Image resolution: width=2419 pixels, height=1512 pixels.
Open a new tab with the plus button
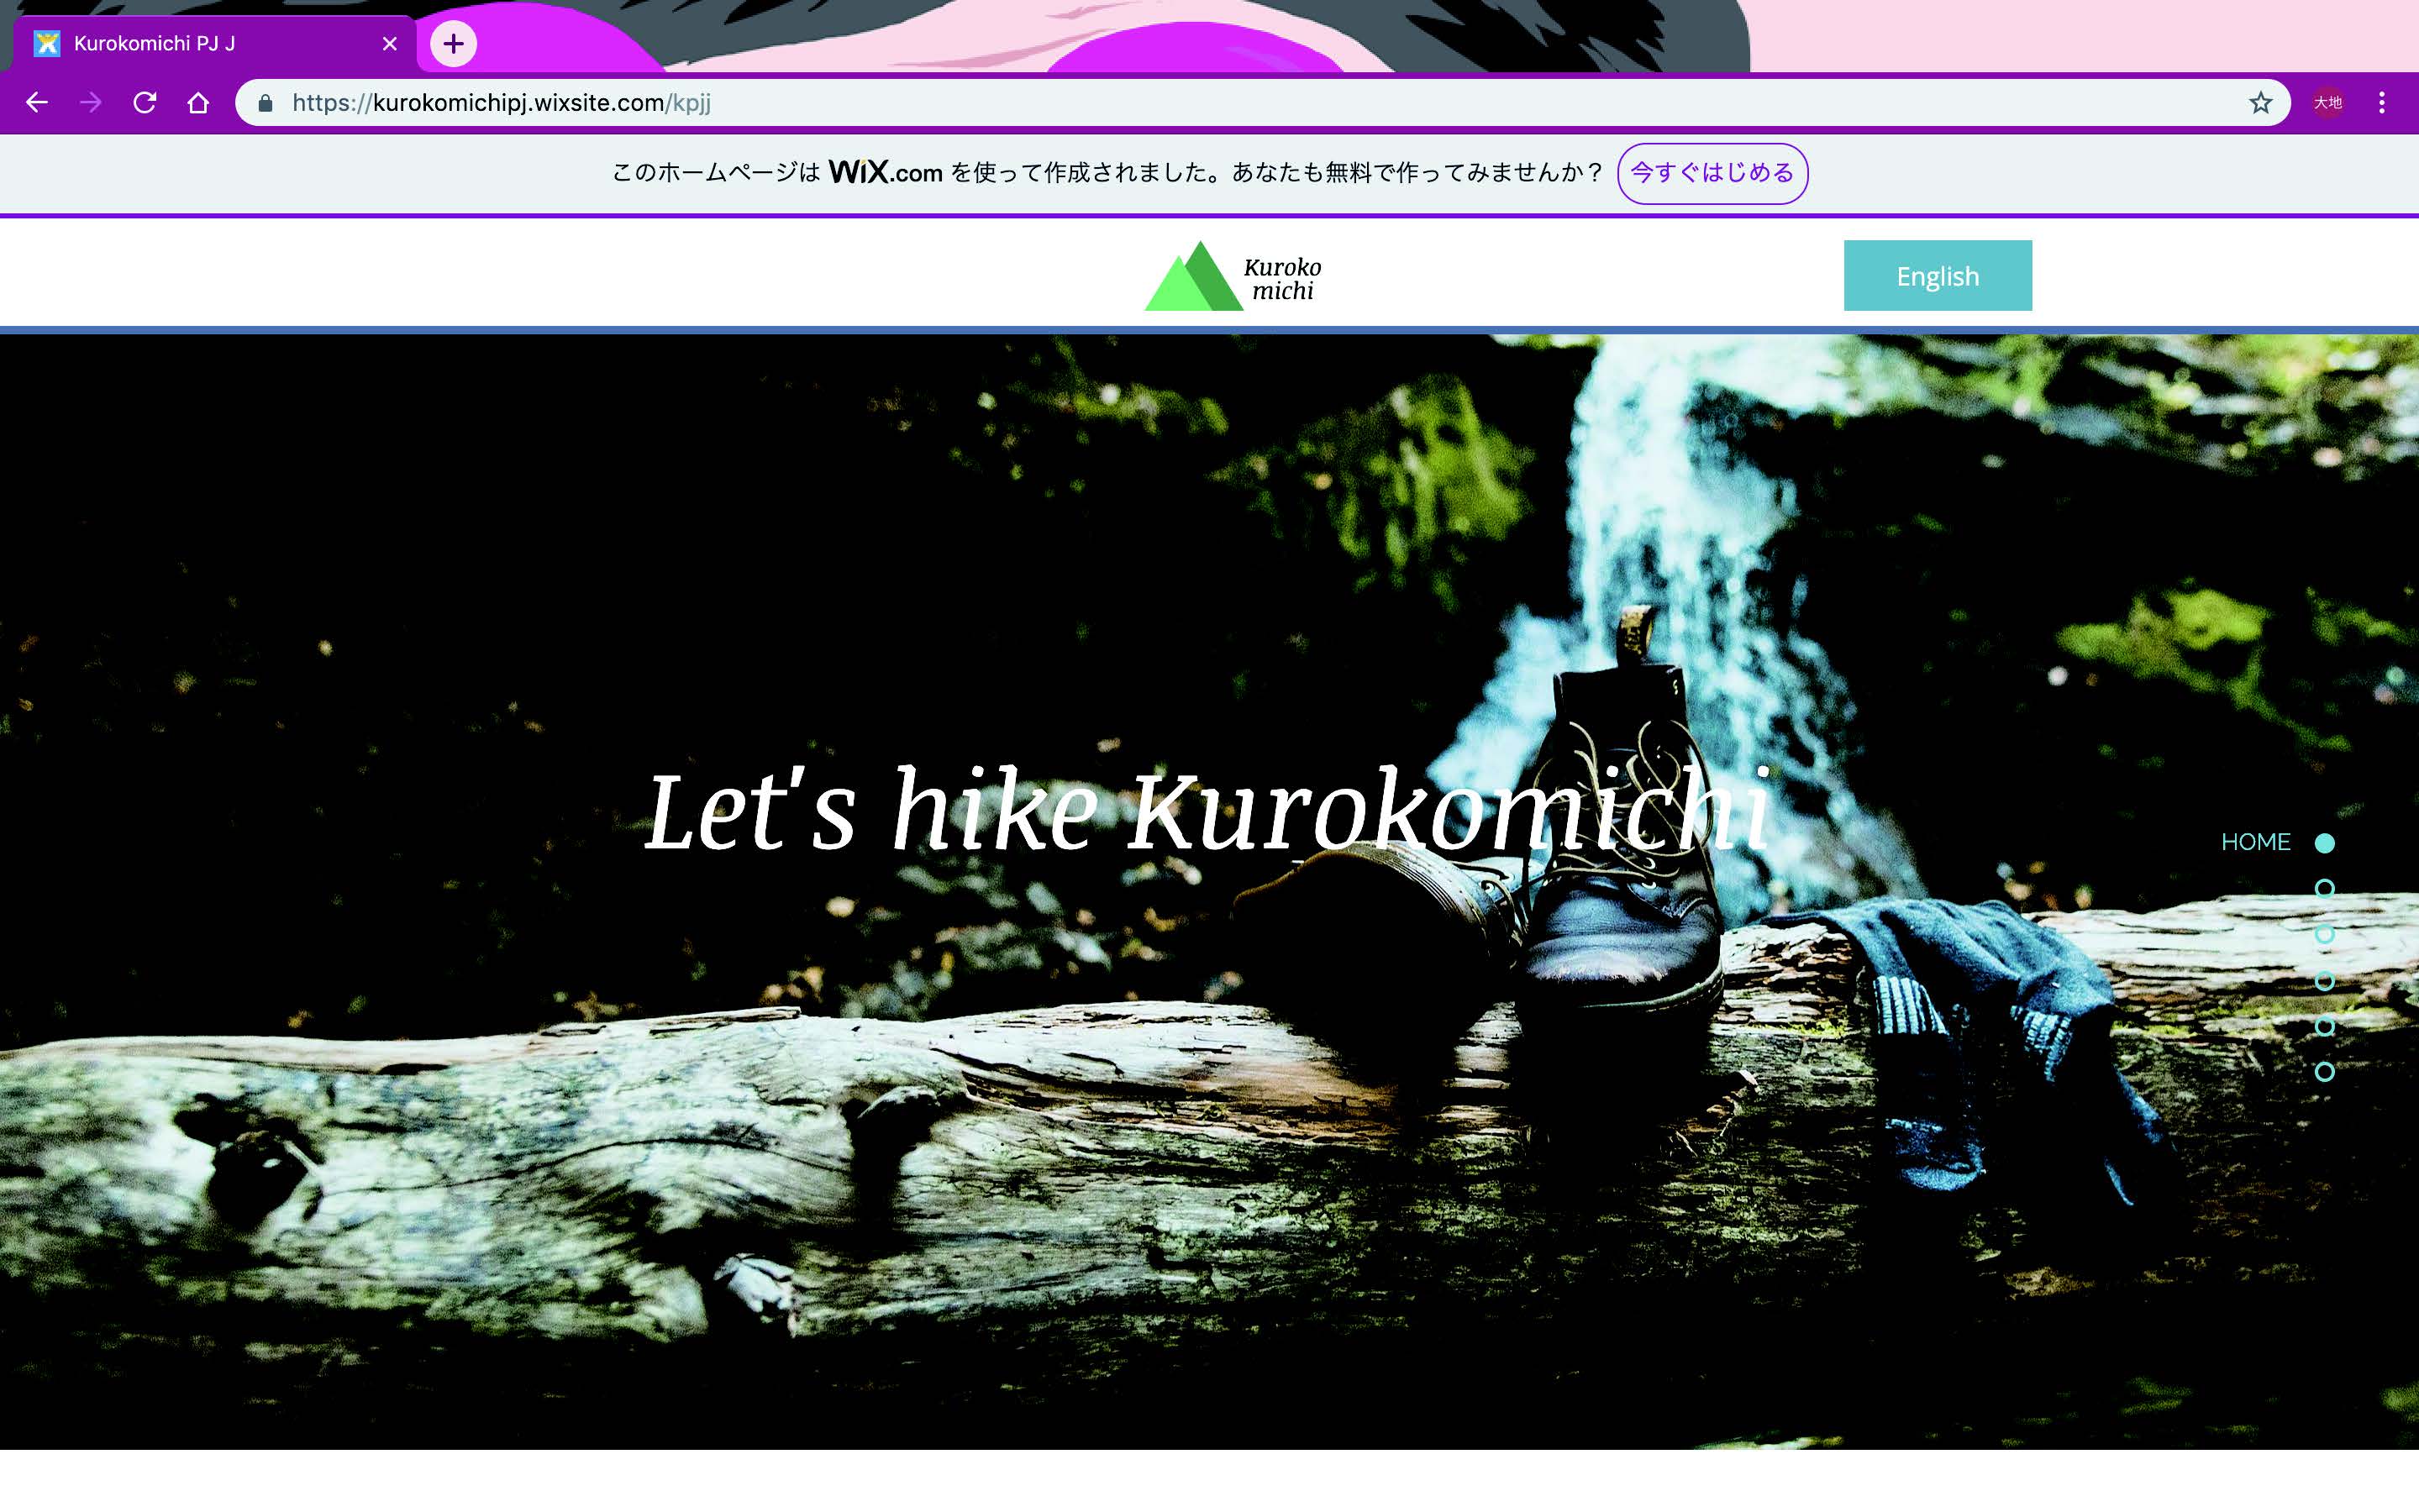point(453,44)
